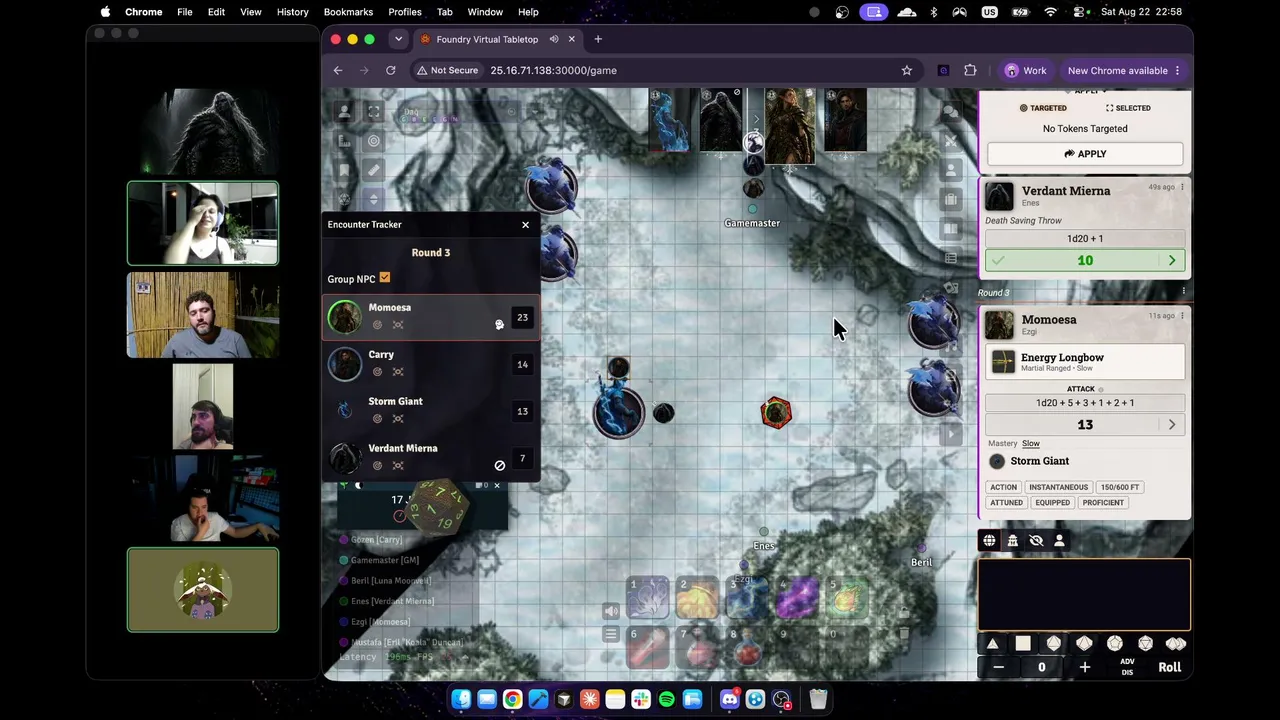Viewport: 1280px width, 720px height.
Task: Select the Token Controls tool in Foundry
Action: [x=344, y=111]
